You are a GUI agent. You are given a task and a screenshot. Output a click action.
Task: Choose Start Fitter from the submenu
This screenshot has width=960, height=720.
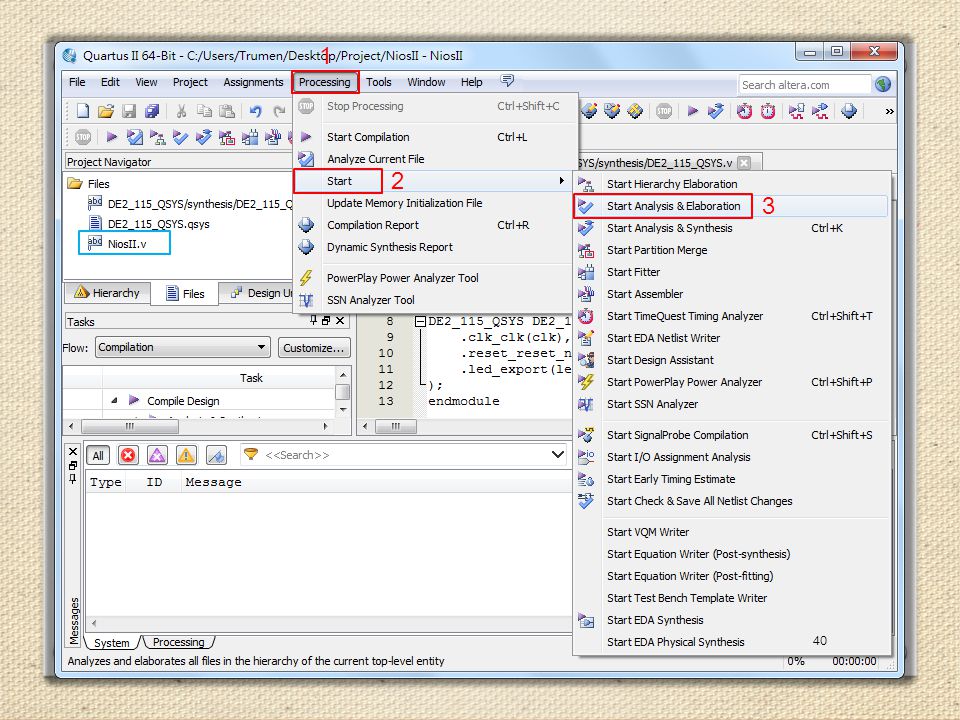pyautogui.click(x=730, y=272)
